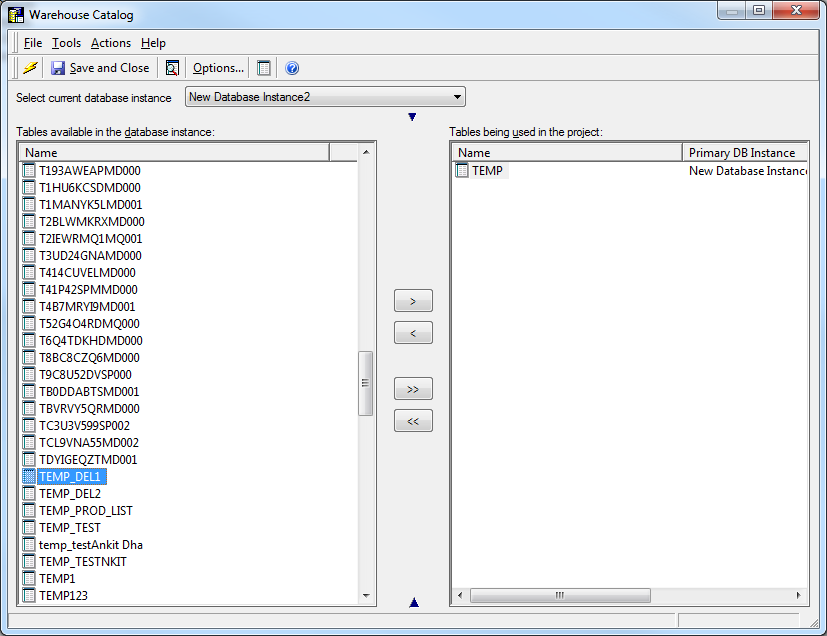Click the Save and Close toolbar button
This screenshot has width=827, height=636.
point(100,68)
